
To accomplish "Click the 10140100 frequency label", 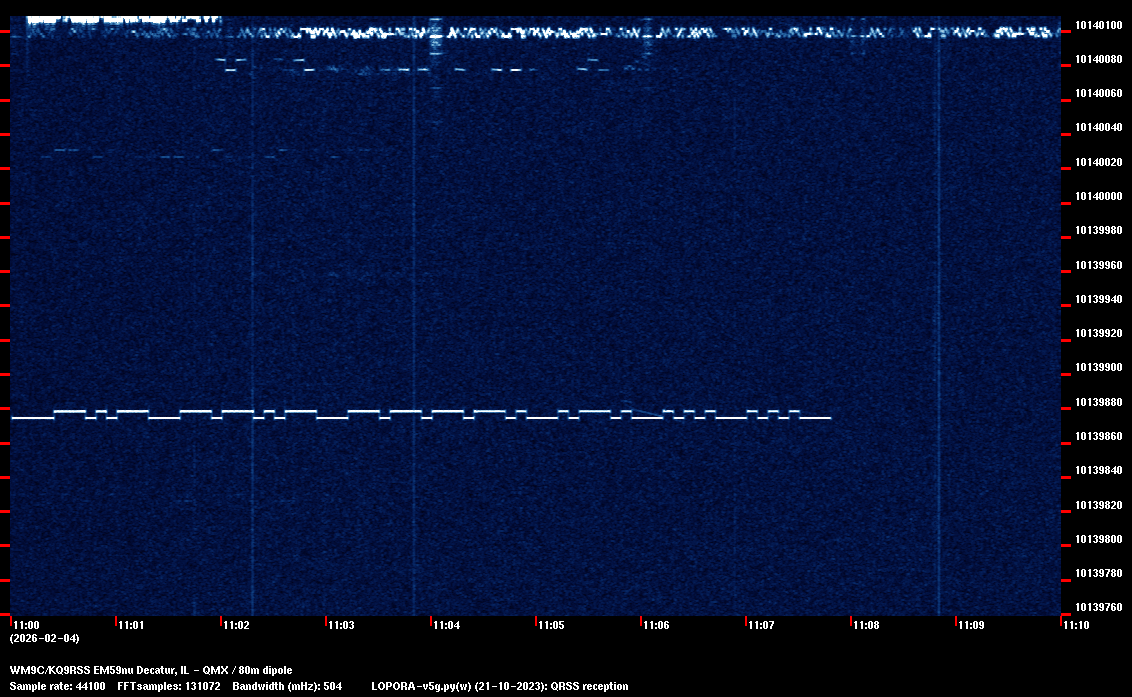I will point(1097,25).
